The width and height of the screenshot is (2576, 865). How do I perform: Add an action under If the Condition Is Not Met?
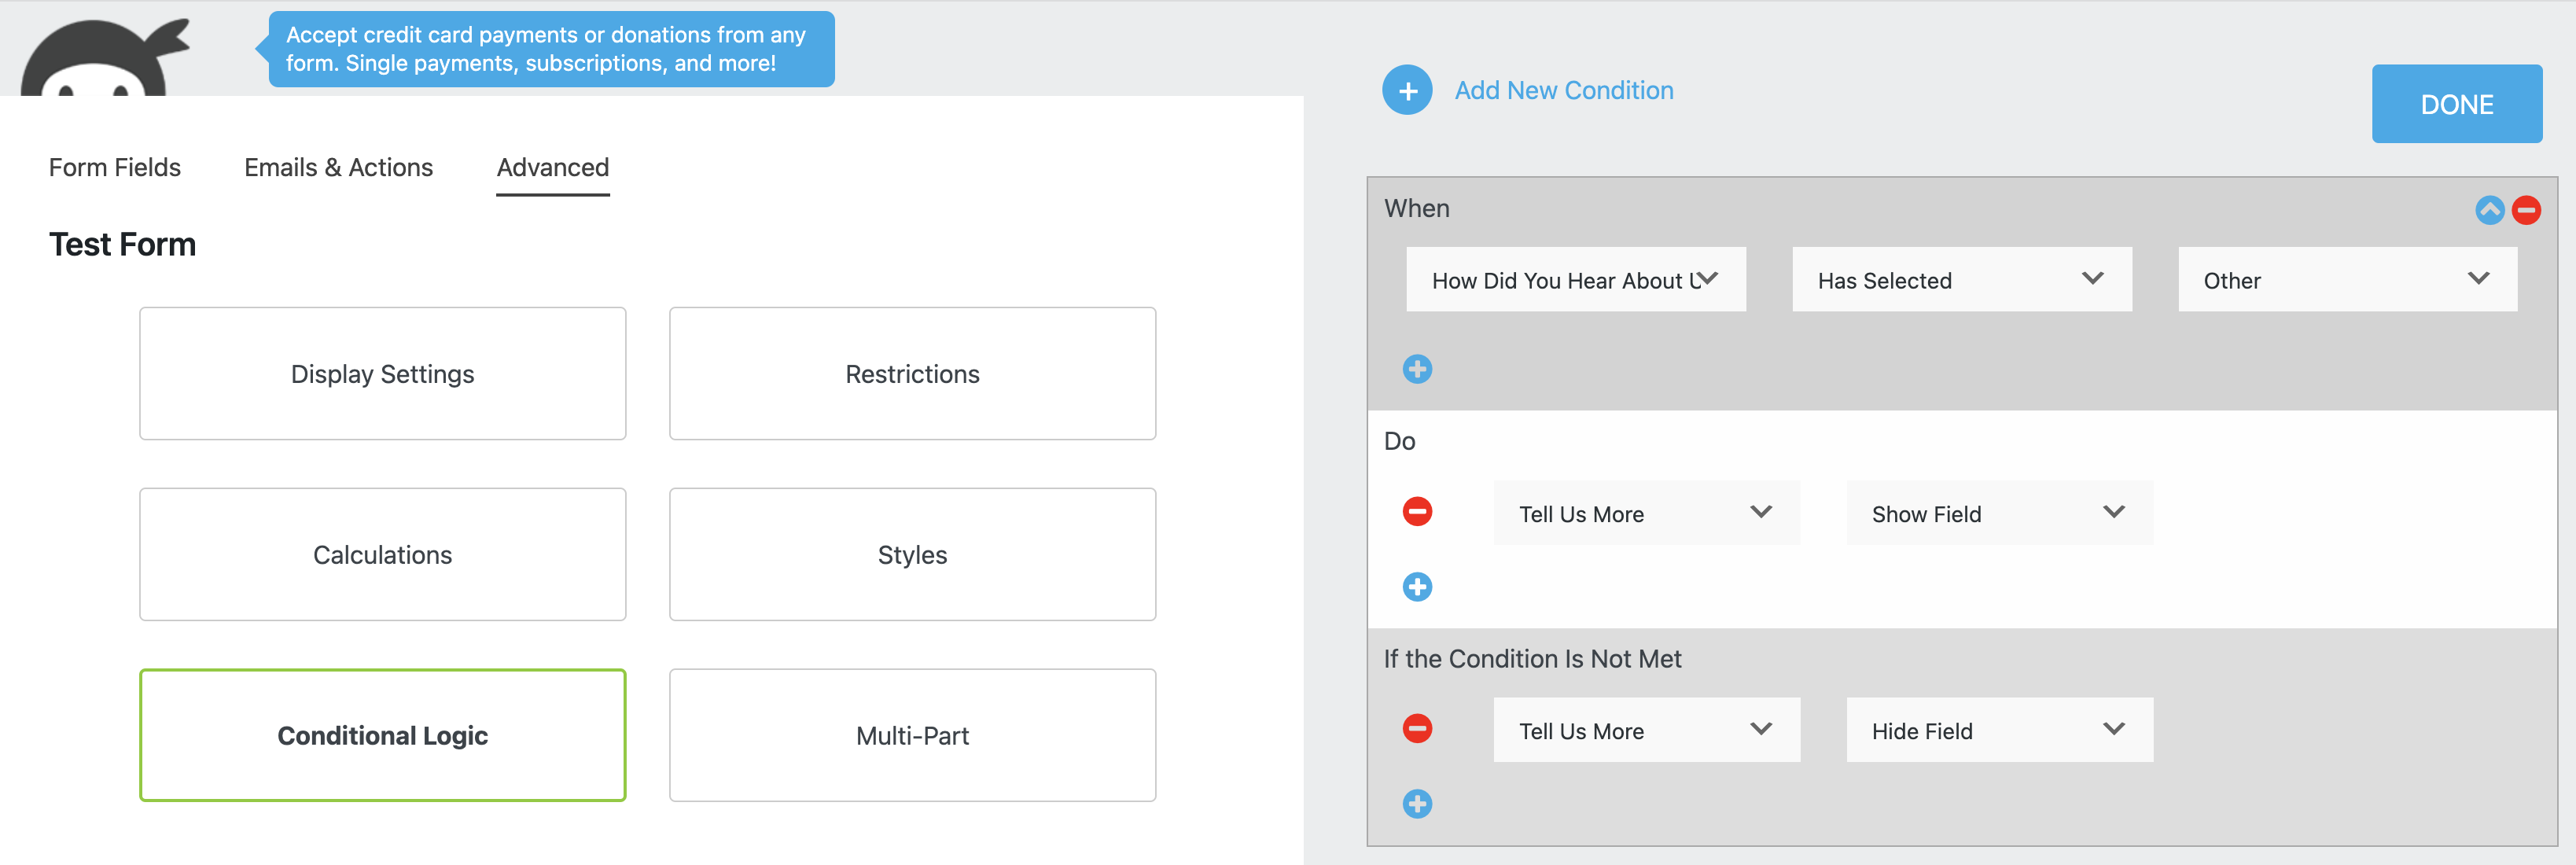tap(1417, 803)
